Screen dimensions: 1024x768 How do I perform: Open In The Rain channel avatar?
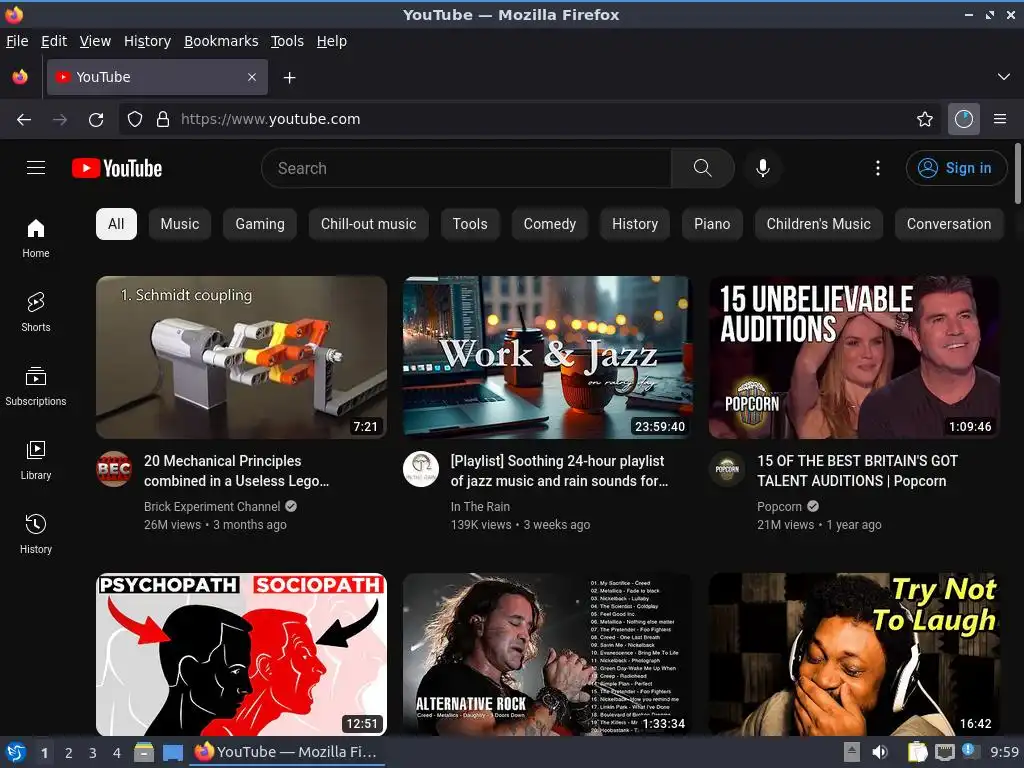pos(421,469)
